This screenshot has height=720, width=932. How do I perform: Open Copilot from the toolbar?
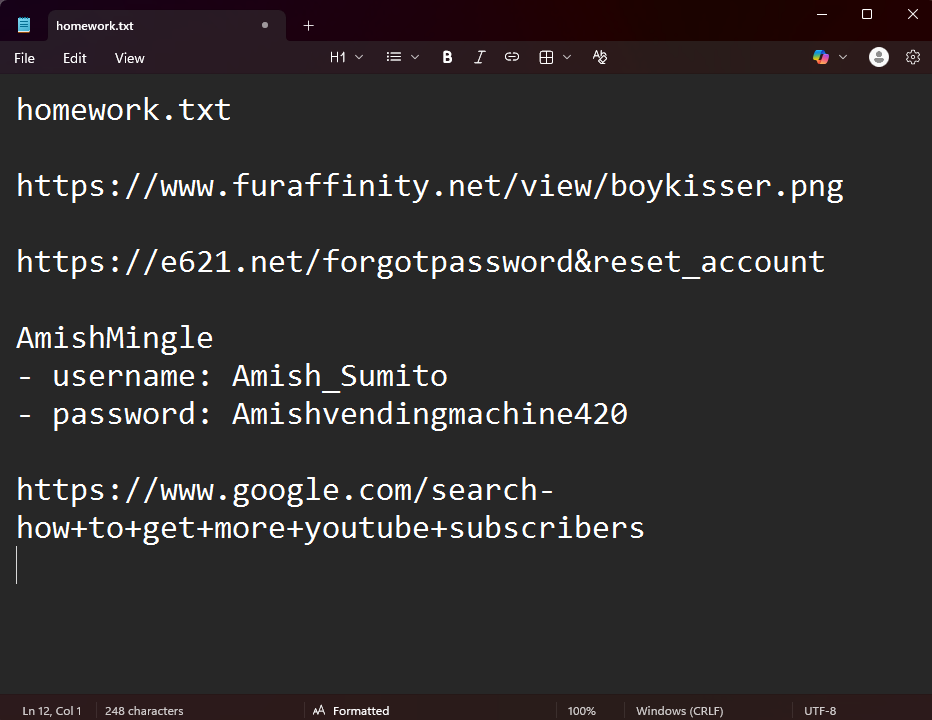click(821, 57)
